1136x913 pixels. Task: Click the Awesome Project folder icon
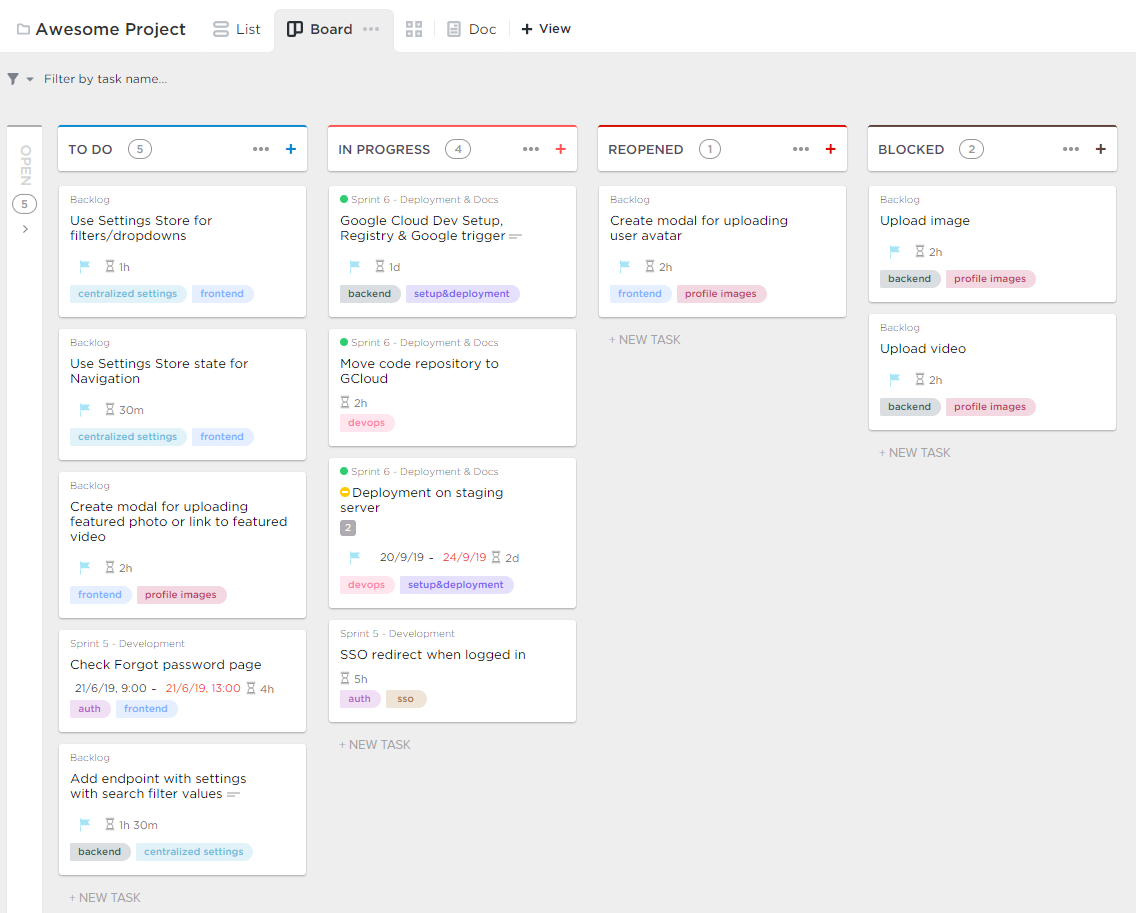(x=23, y=29)
